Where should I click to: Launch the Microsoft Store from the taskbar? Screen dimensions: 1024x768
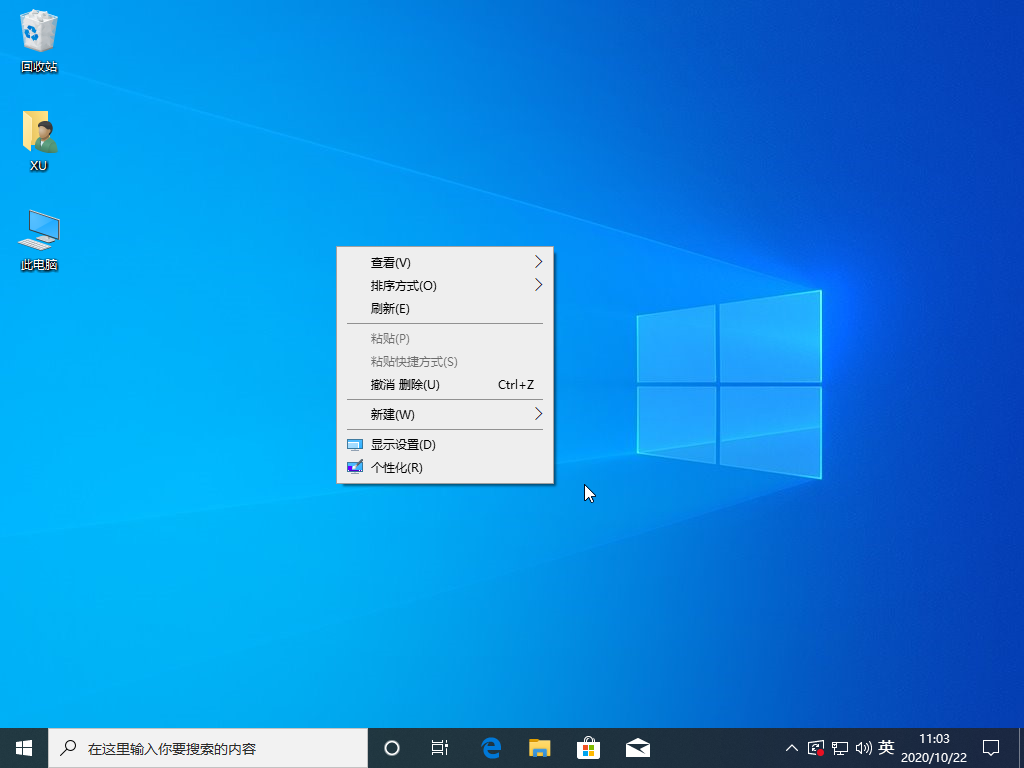point(588,747)
